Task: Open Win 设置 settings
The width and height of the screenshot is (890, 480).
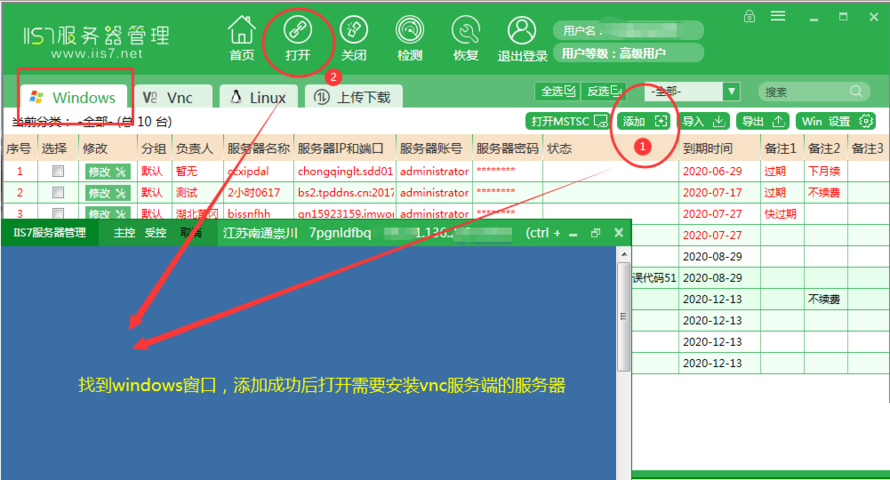Action: click(836, 121)
